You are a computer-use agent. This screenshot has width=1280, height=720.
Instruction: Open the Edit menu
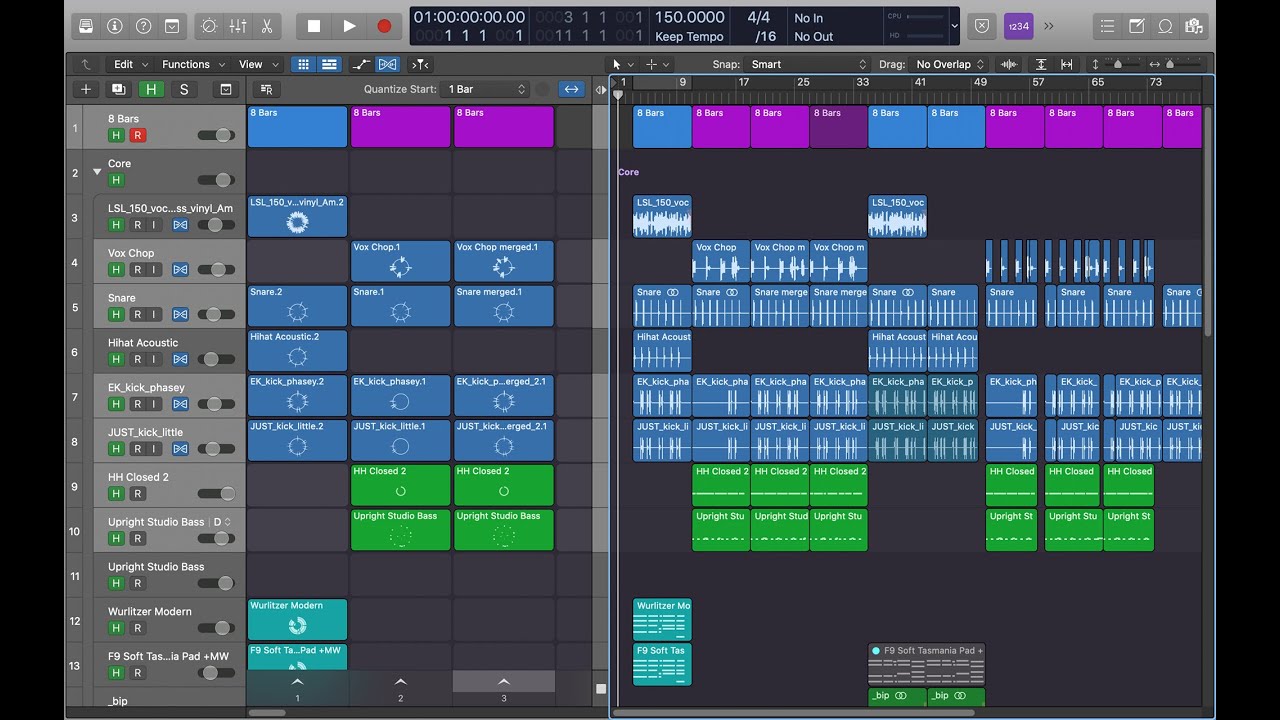coord(129,64)
